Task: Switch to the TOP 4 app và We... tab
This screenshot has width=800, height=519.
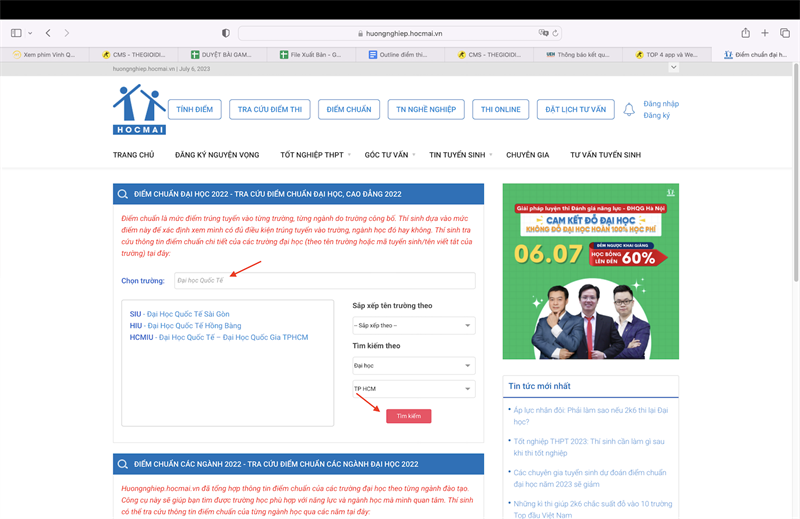Action: [x=667, y=55]
